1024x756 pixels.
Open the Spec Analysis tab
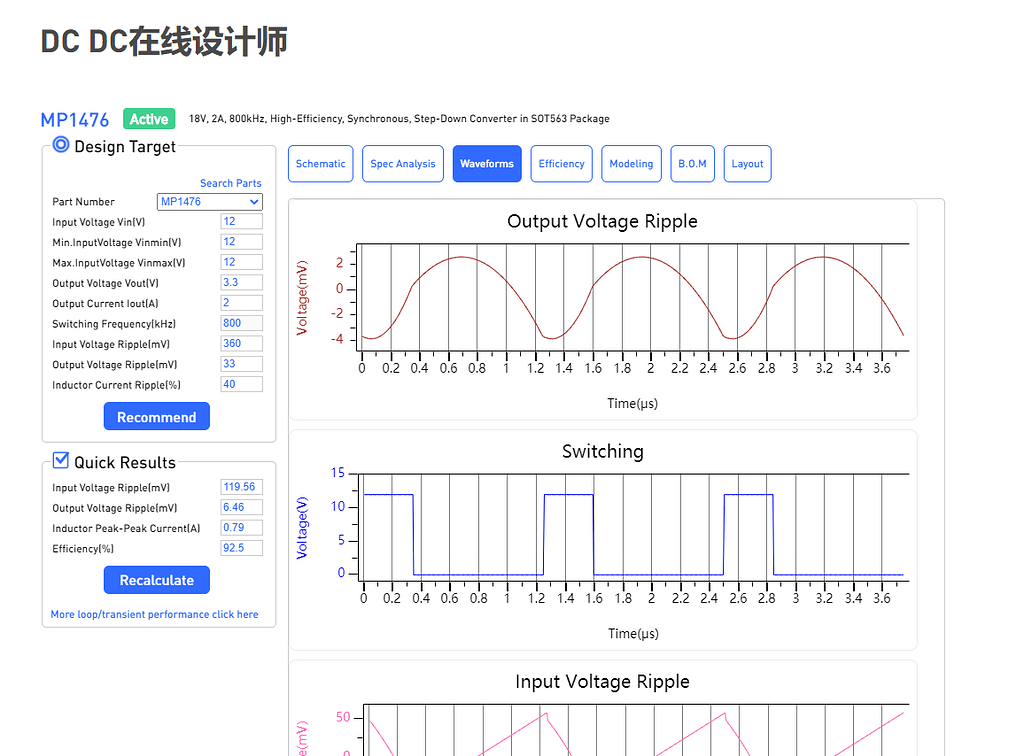point(402,163)
